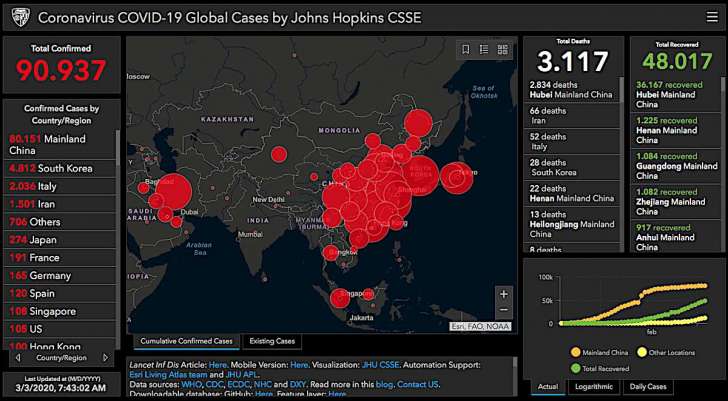The width and height of the screenshot is (728, 401).
Task: Select Others in the confirmed cases list
Action: [59, 222]
